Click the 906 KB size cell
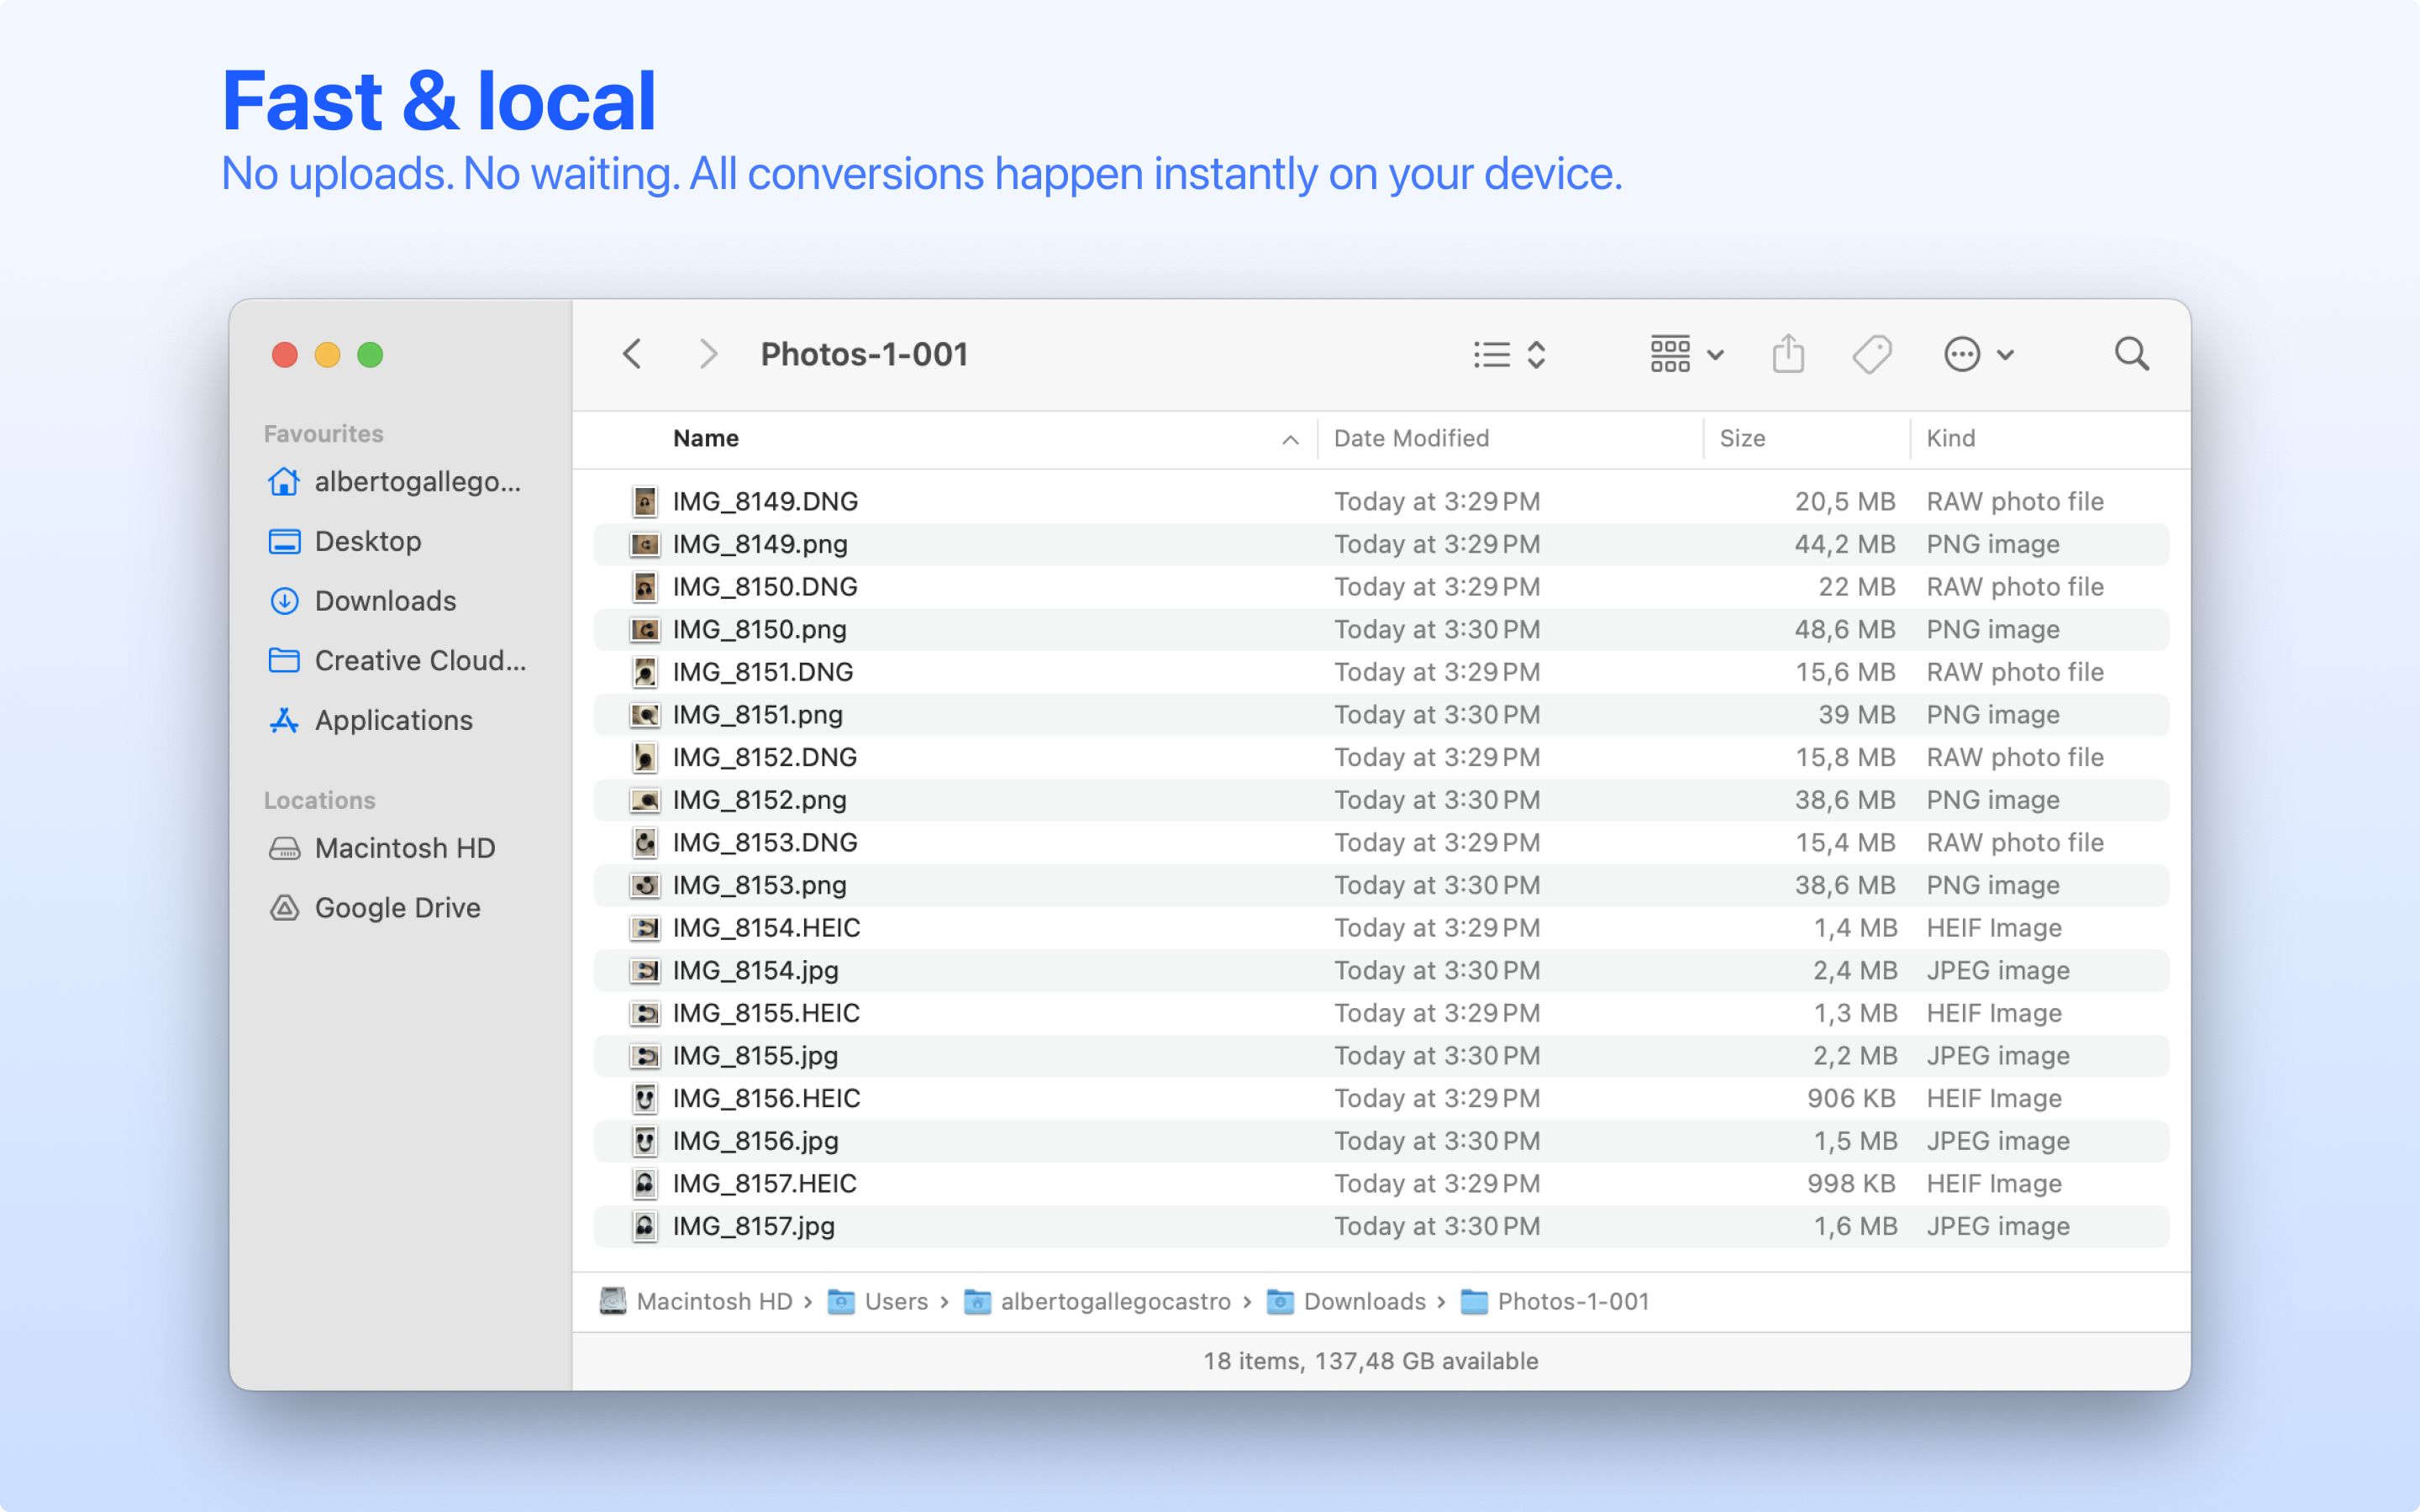Viewport: 2420px width, 1512px height. coord(1851,1098)
